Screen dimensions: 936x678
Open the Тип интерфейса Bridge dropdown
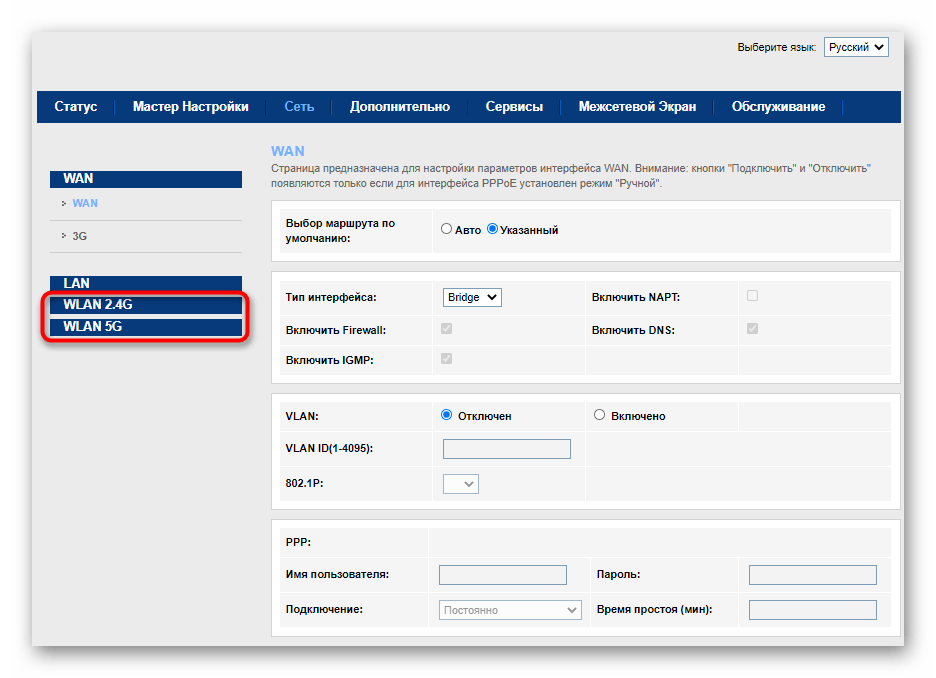[x=472, y=297]
